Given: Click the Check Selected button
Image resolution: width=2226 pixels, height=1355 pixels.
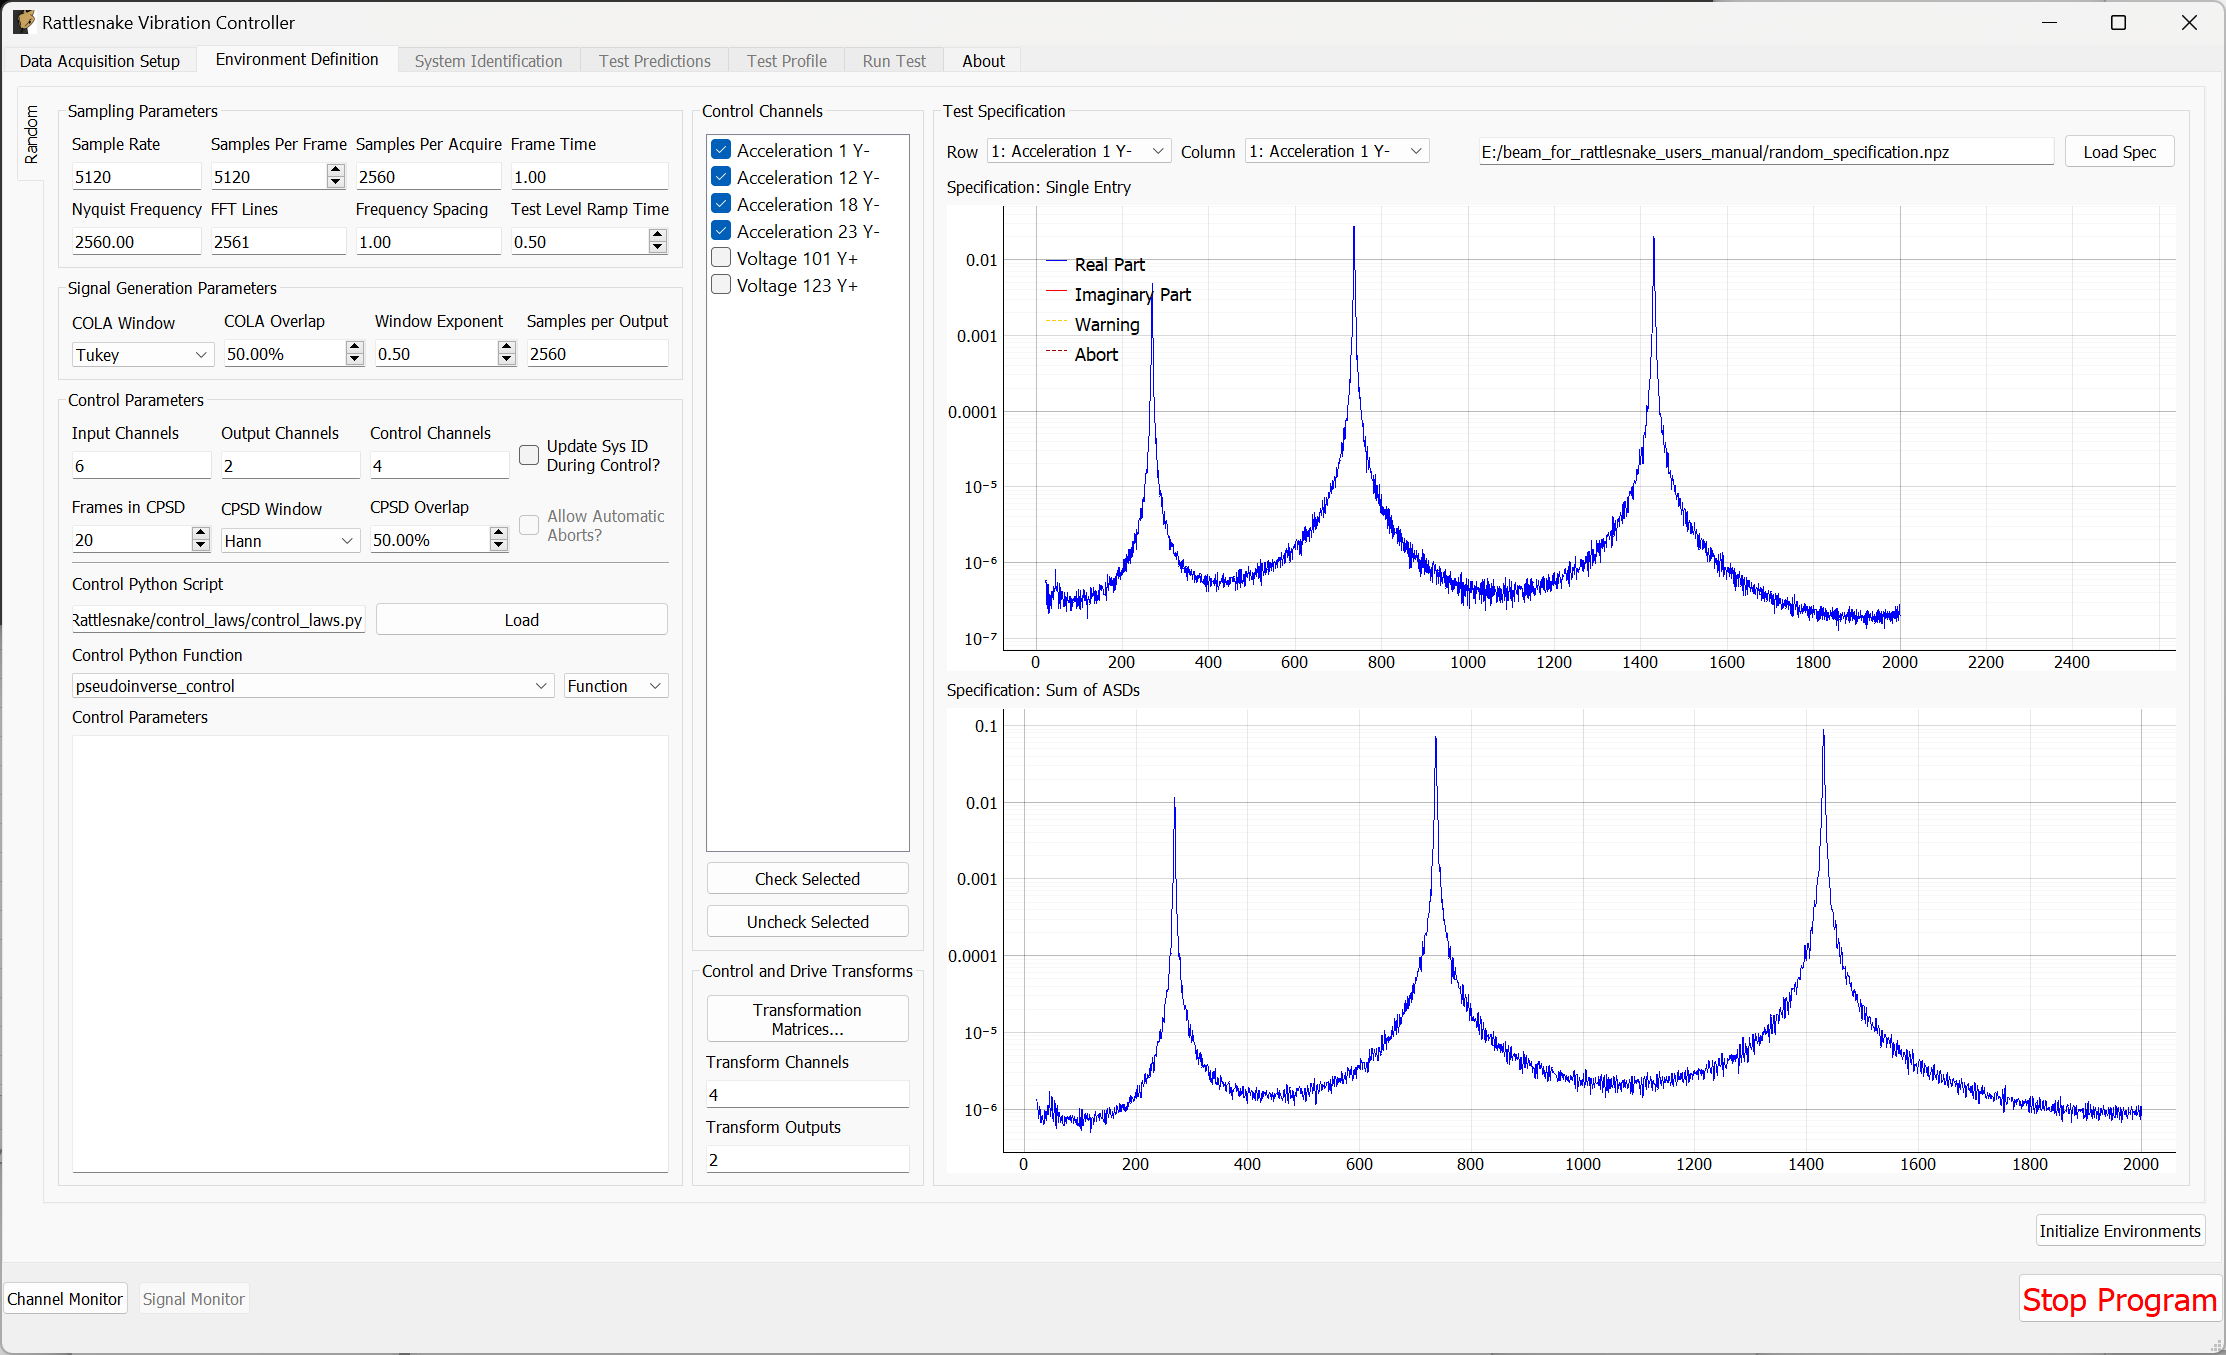Looking at the screenshot, I should (x=807, y=878).
